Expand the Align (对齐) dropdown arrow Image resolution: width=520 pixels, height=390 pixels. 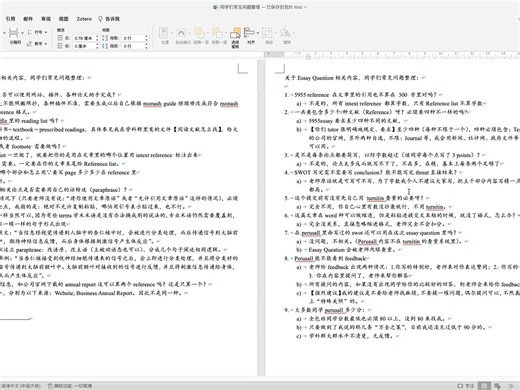click(x=258, y=33)
